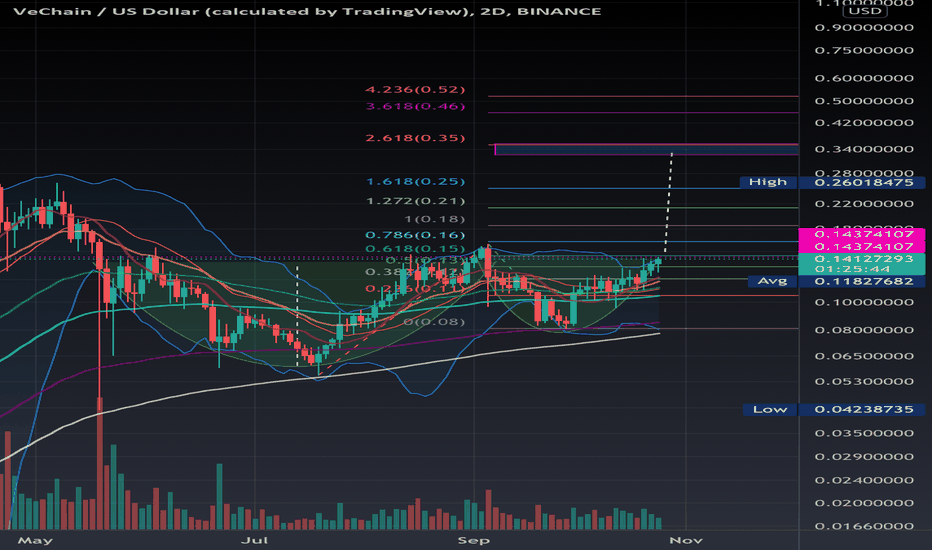Click the 0.02900000 price axis label

(864, 457)
